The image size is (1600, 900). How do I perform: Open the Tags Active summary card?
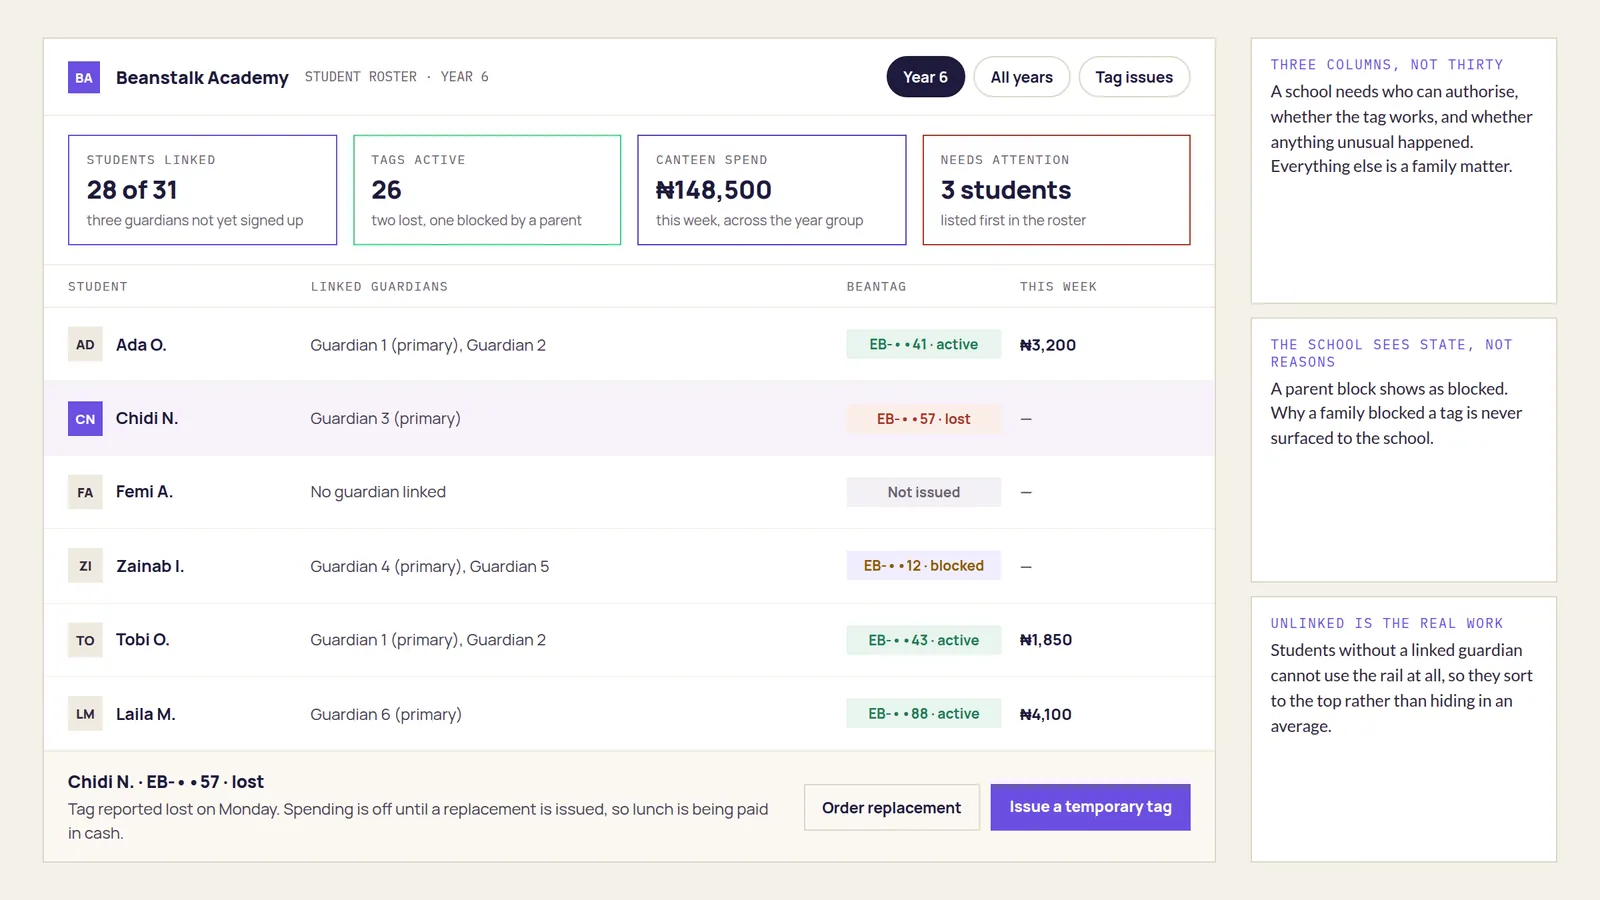(x=487, y=190)
